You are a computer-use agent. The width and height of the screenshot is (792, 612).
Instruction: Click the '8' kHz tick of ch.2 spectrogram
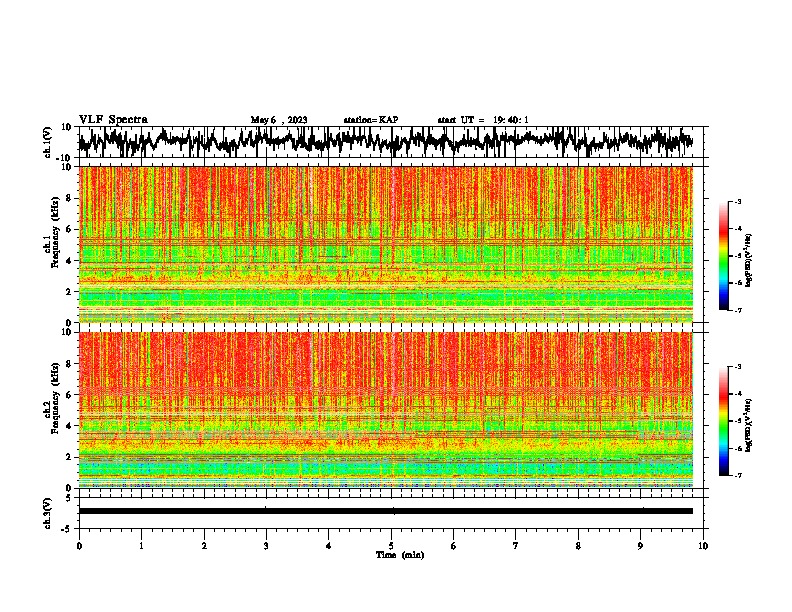tap(70, 364)
